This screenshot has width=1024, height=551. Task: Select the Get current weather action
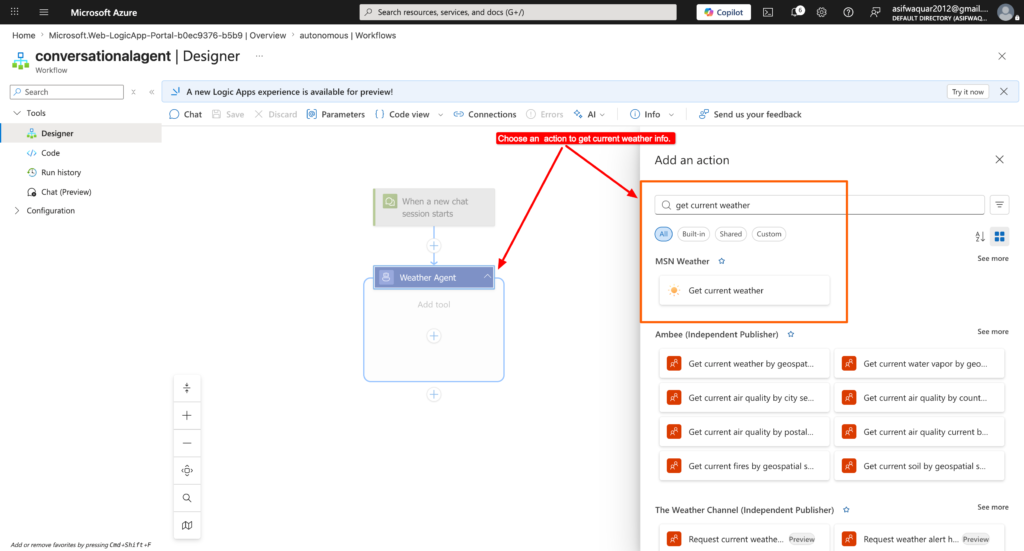point(744,291)
